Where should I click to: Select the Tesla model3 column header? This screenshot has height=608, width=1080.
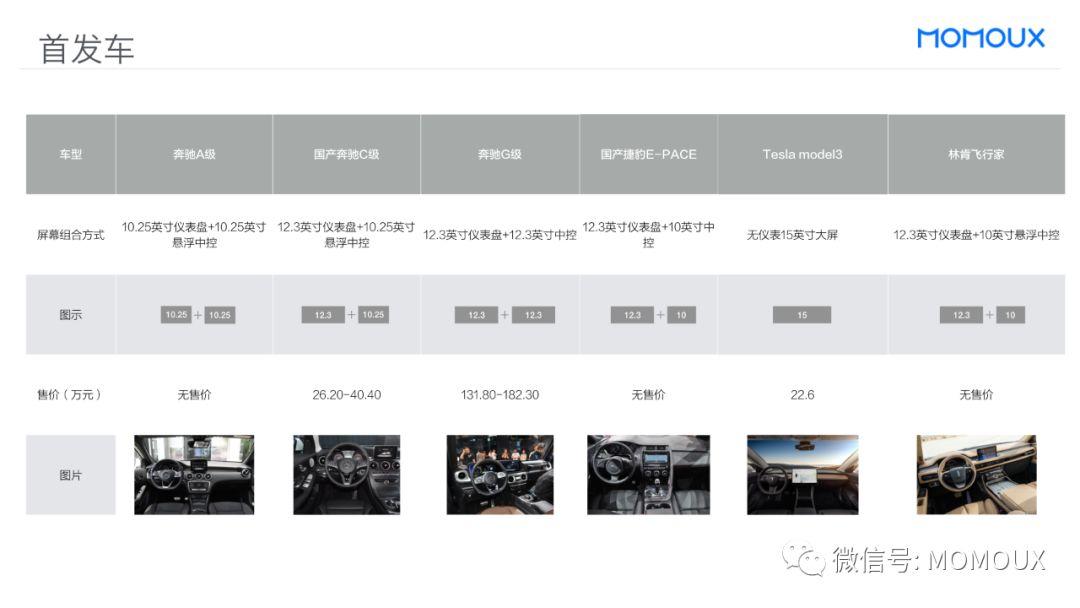(802, 154)
